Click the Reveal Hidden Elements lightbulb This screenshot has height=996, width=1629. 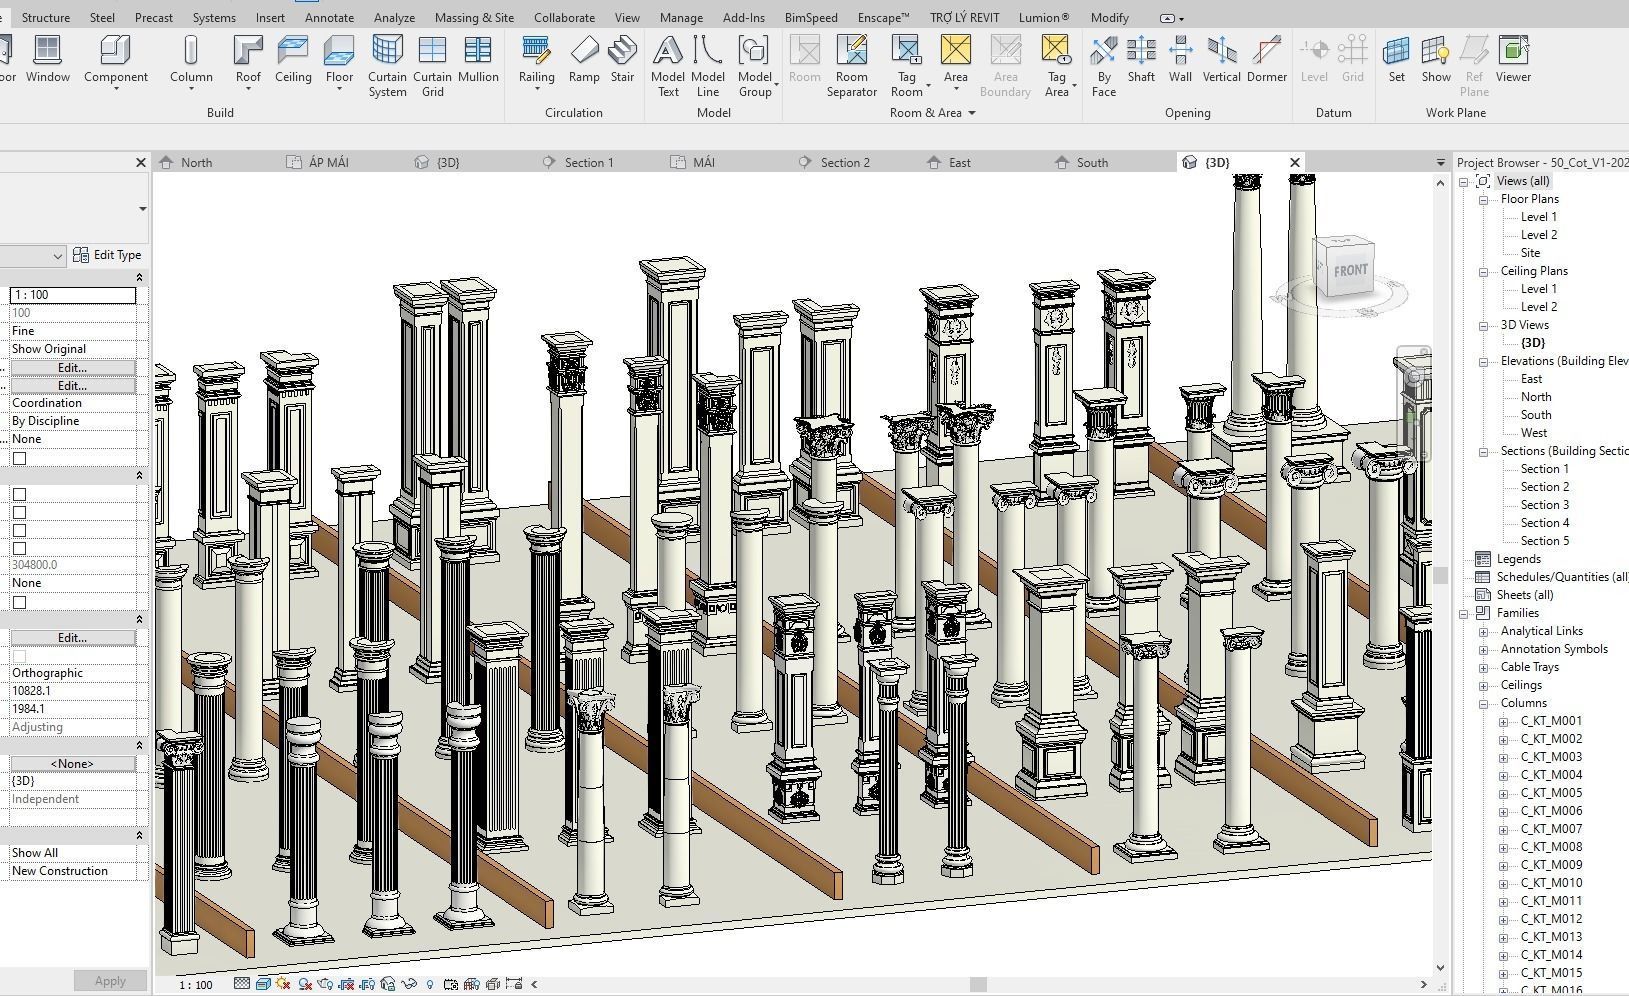point(431,984)
